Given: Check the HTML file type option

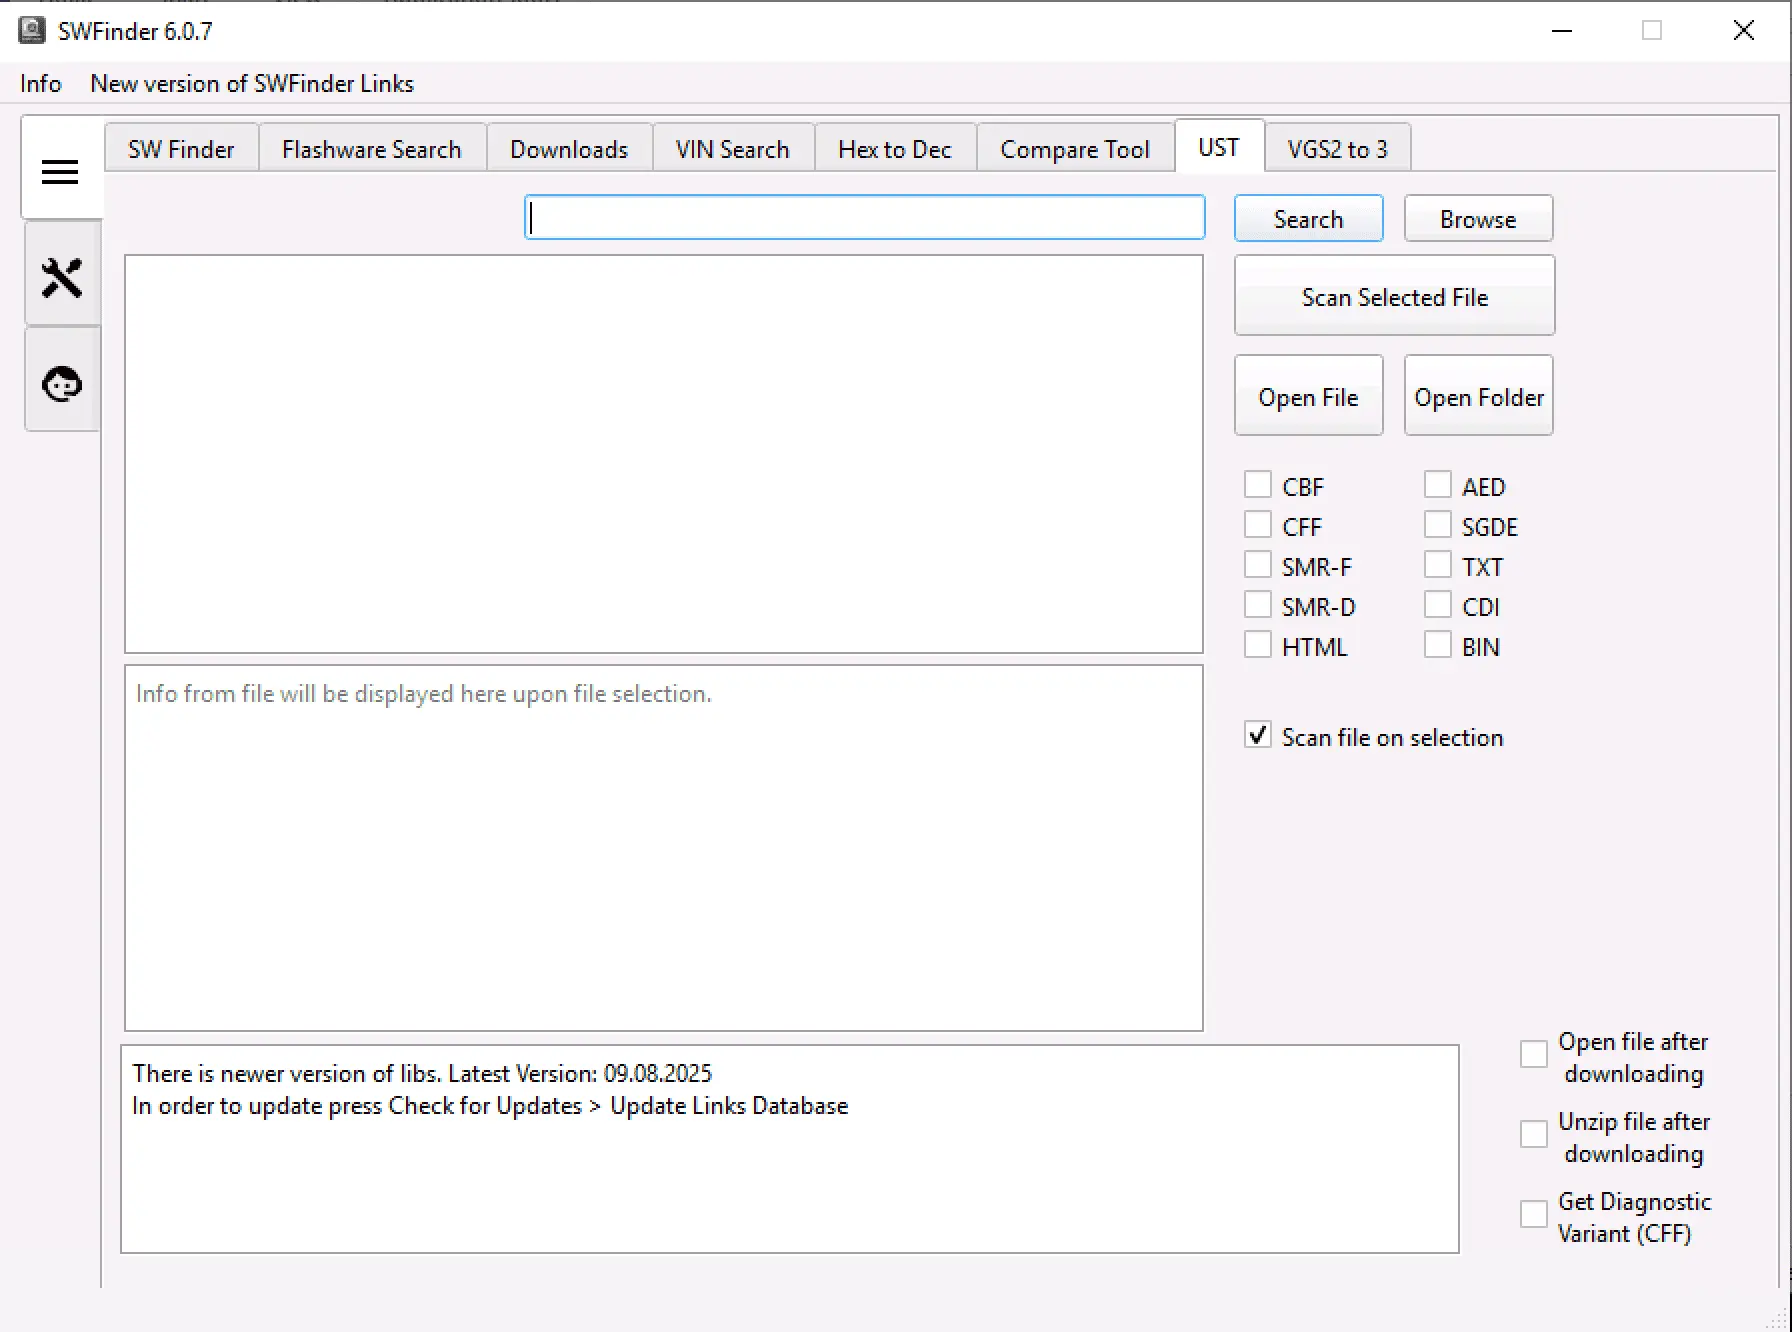Looking at the screenshot, I should [1258, 645].
